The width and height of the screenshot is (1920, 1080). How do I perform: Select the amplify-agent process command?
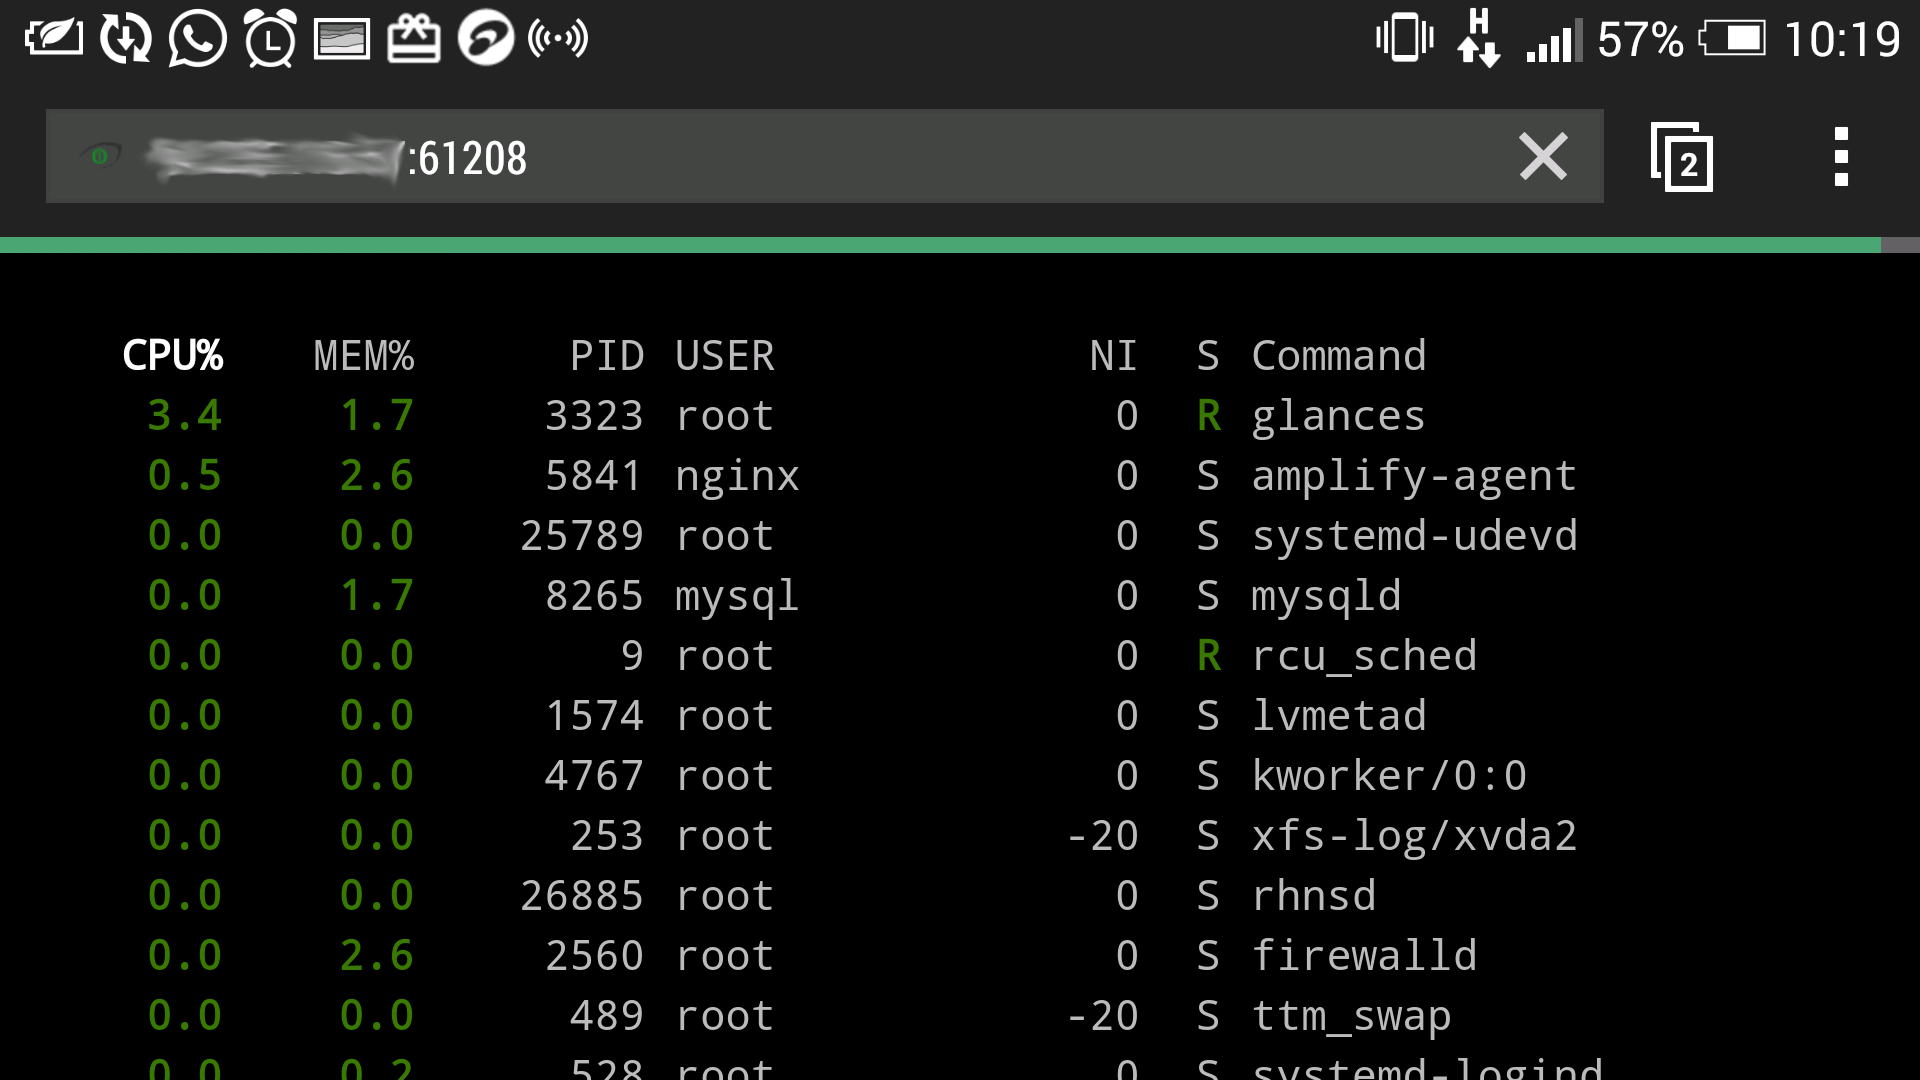click(1415, 478)
